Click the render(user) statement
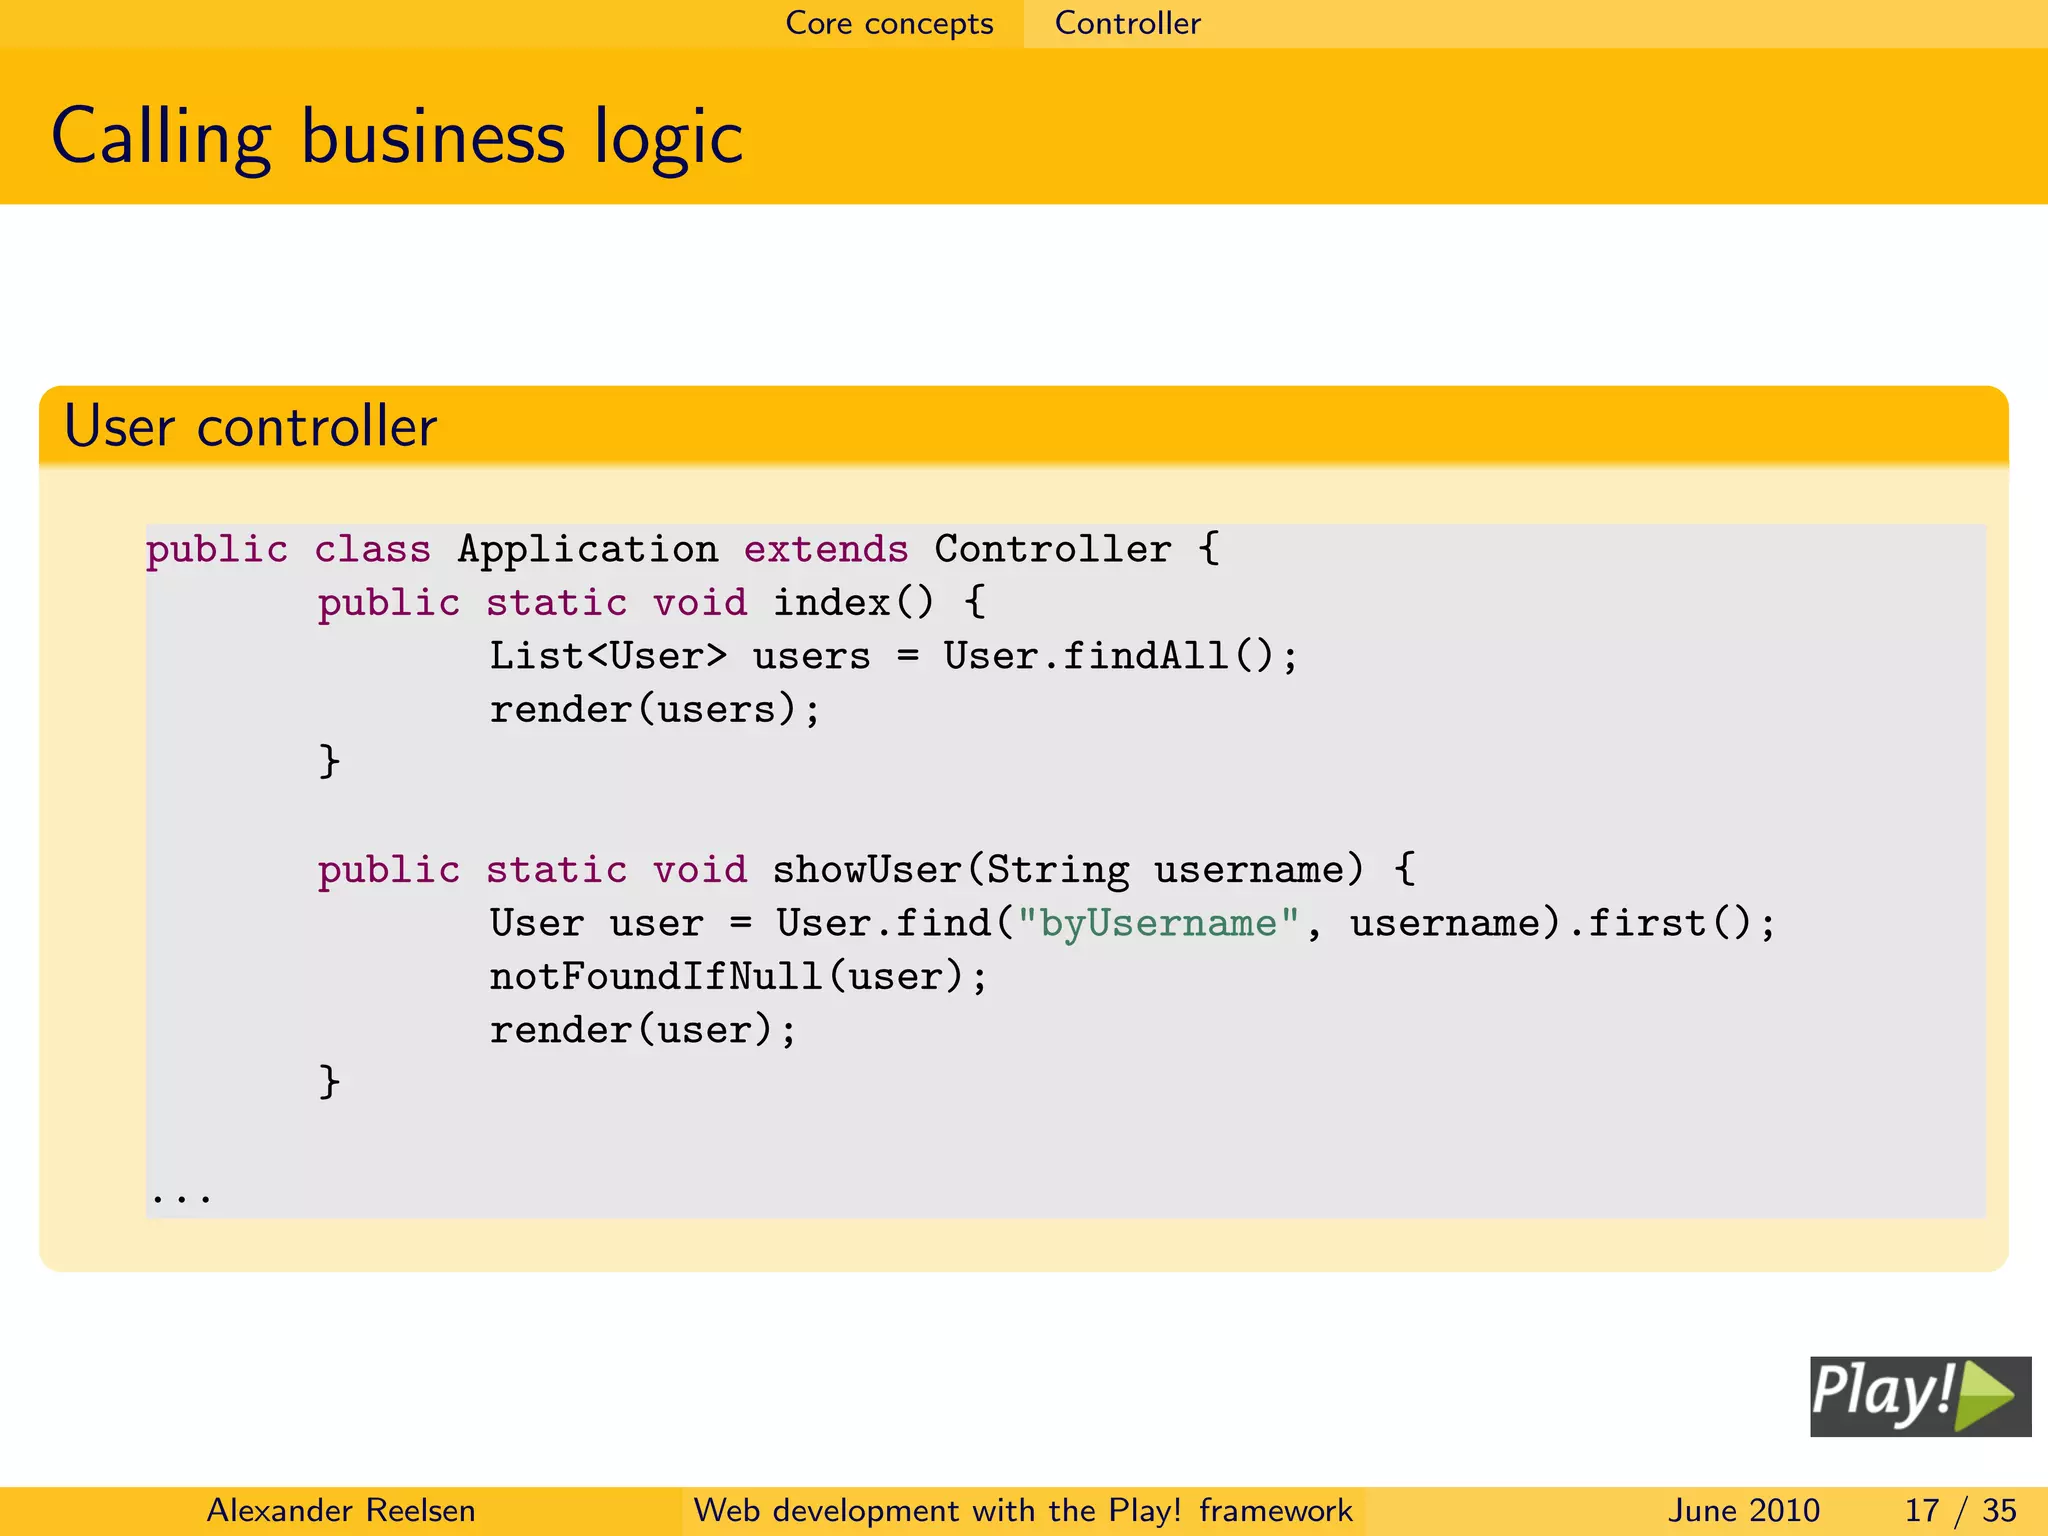The image size is (2048, 1536). click(643, 1029)
